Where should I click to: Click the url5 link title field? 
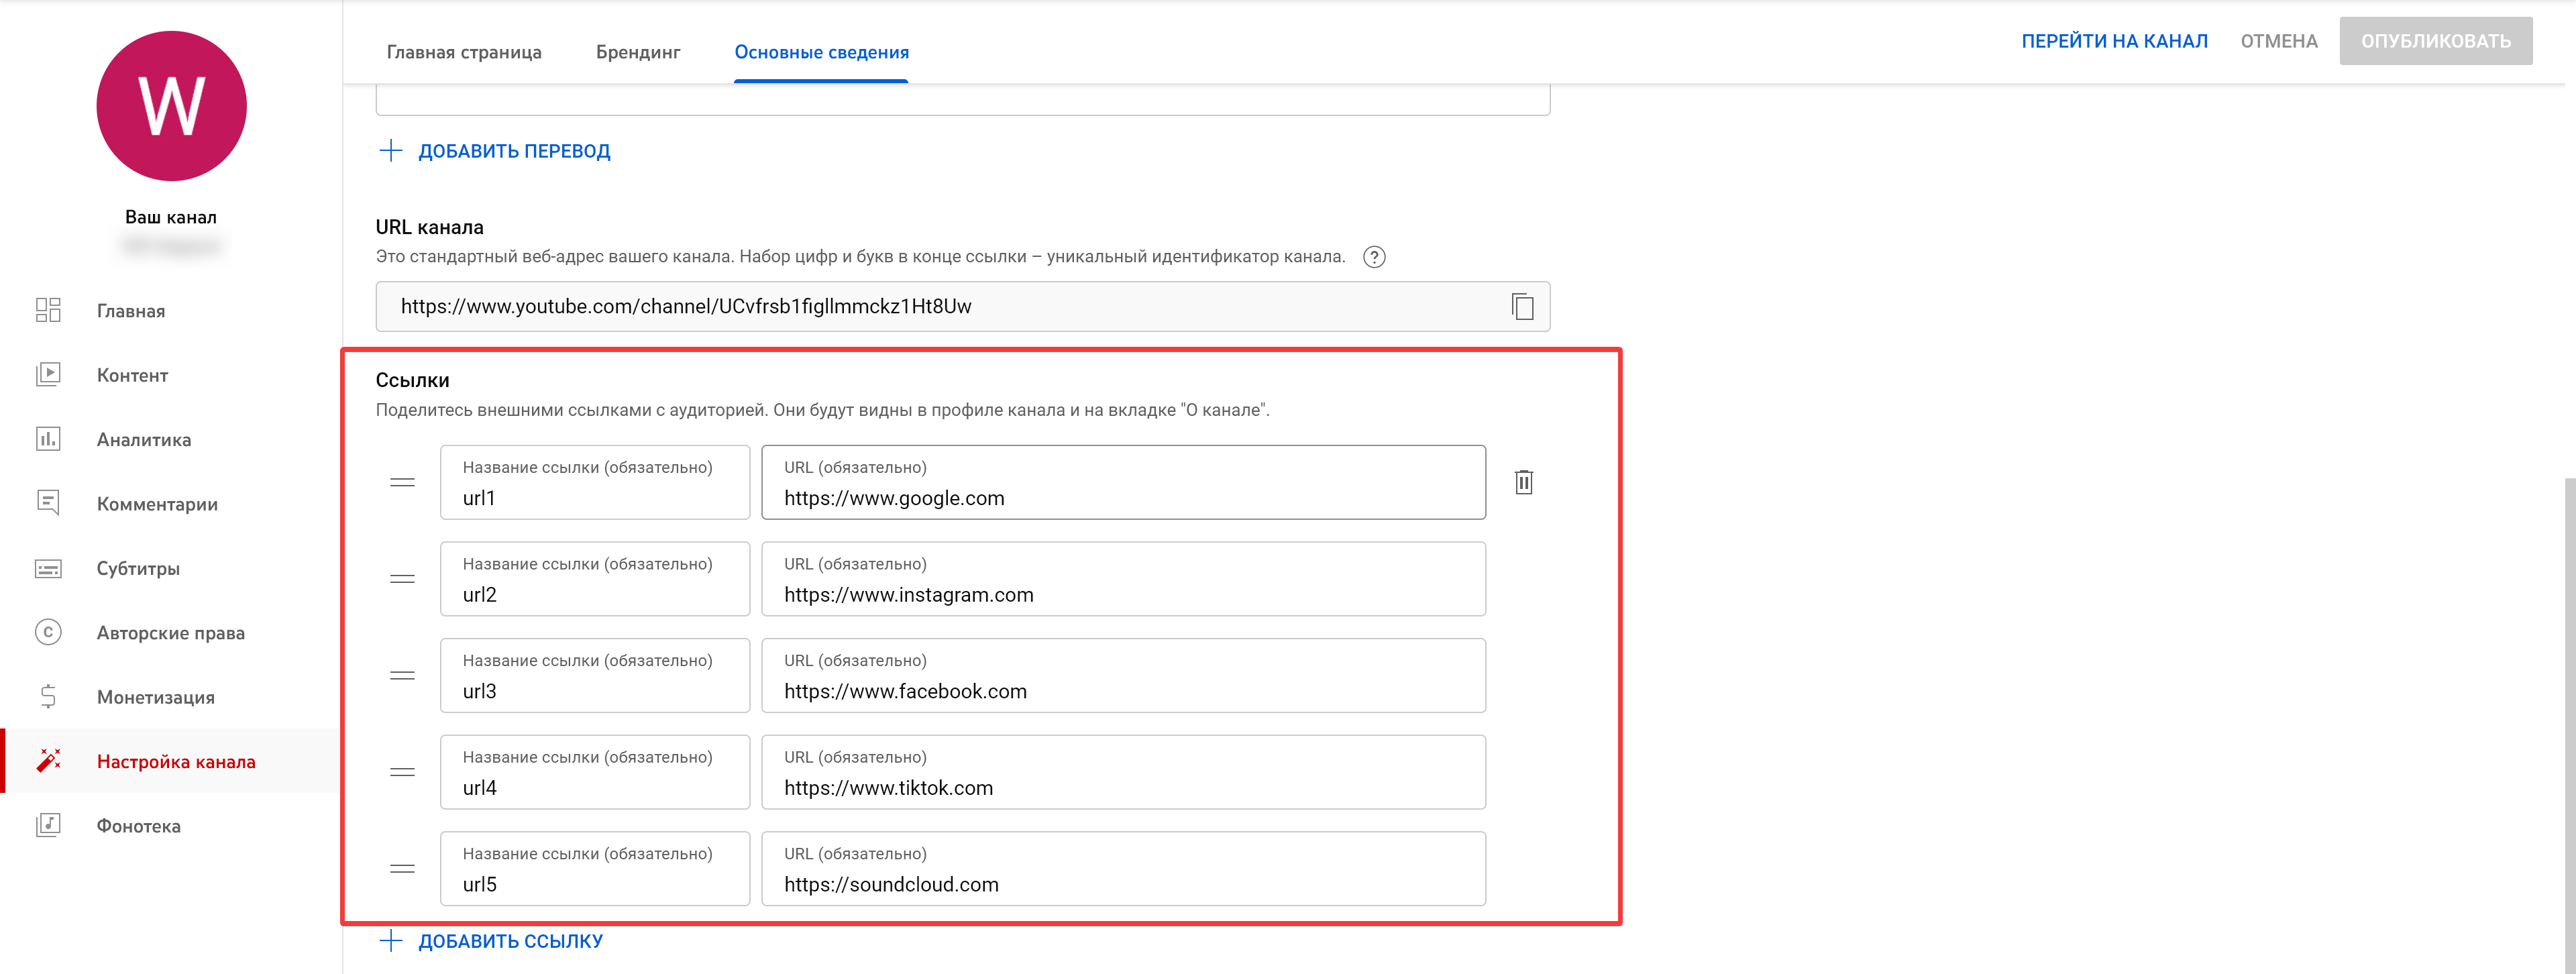point(594,883)
